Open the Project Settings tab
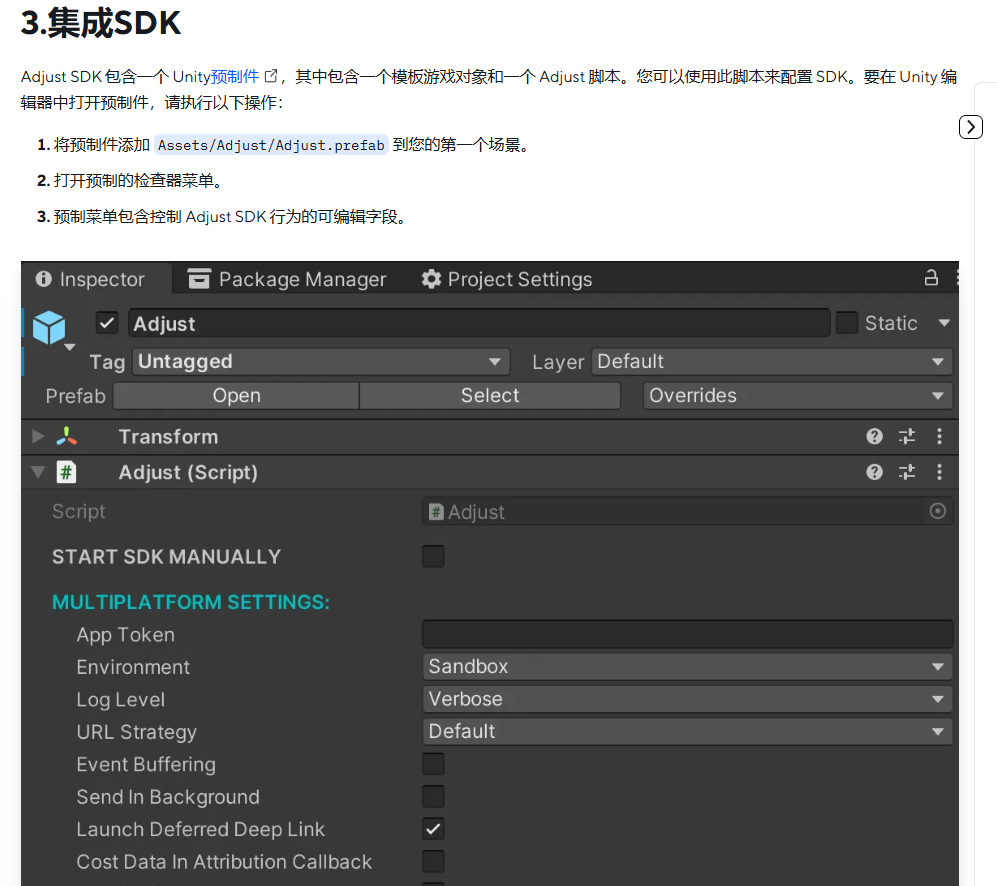Screen dimensions: 997x886 coord(507,279)
